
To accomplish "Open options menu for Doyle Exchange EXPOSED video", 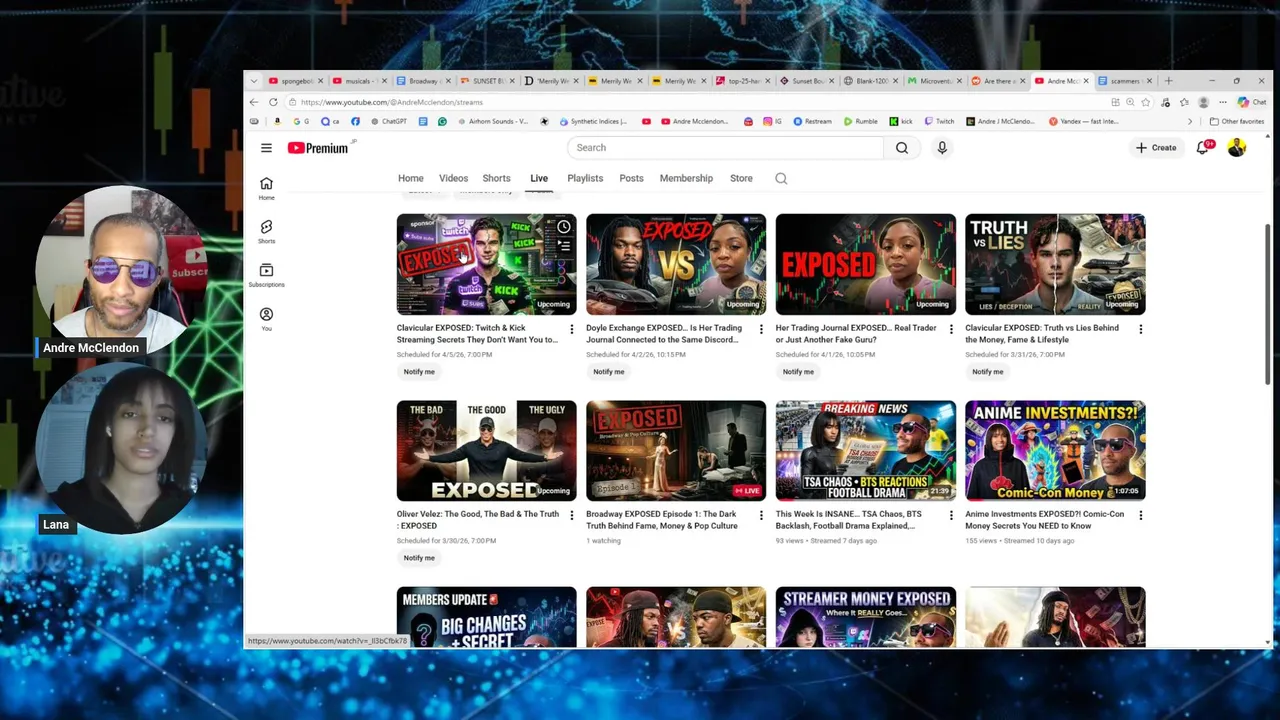I will click(761, 329).
